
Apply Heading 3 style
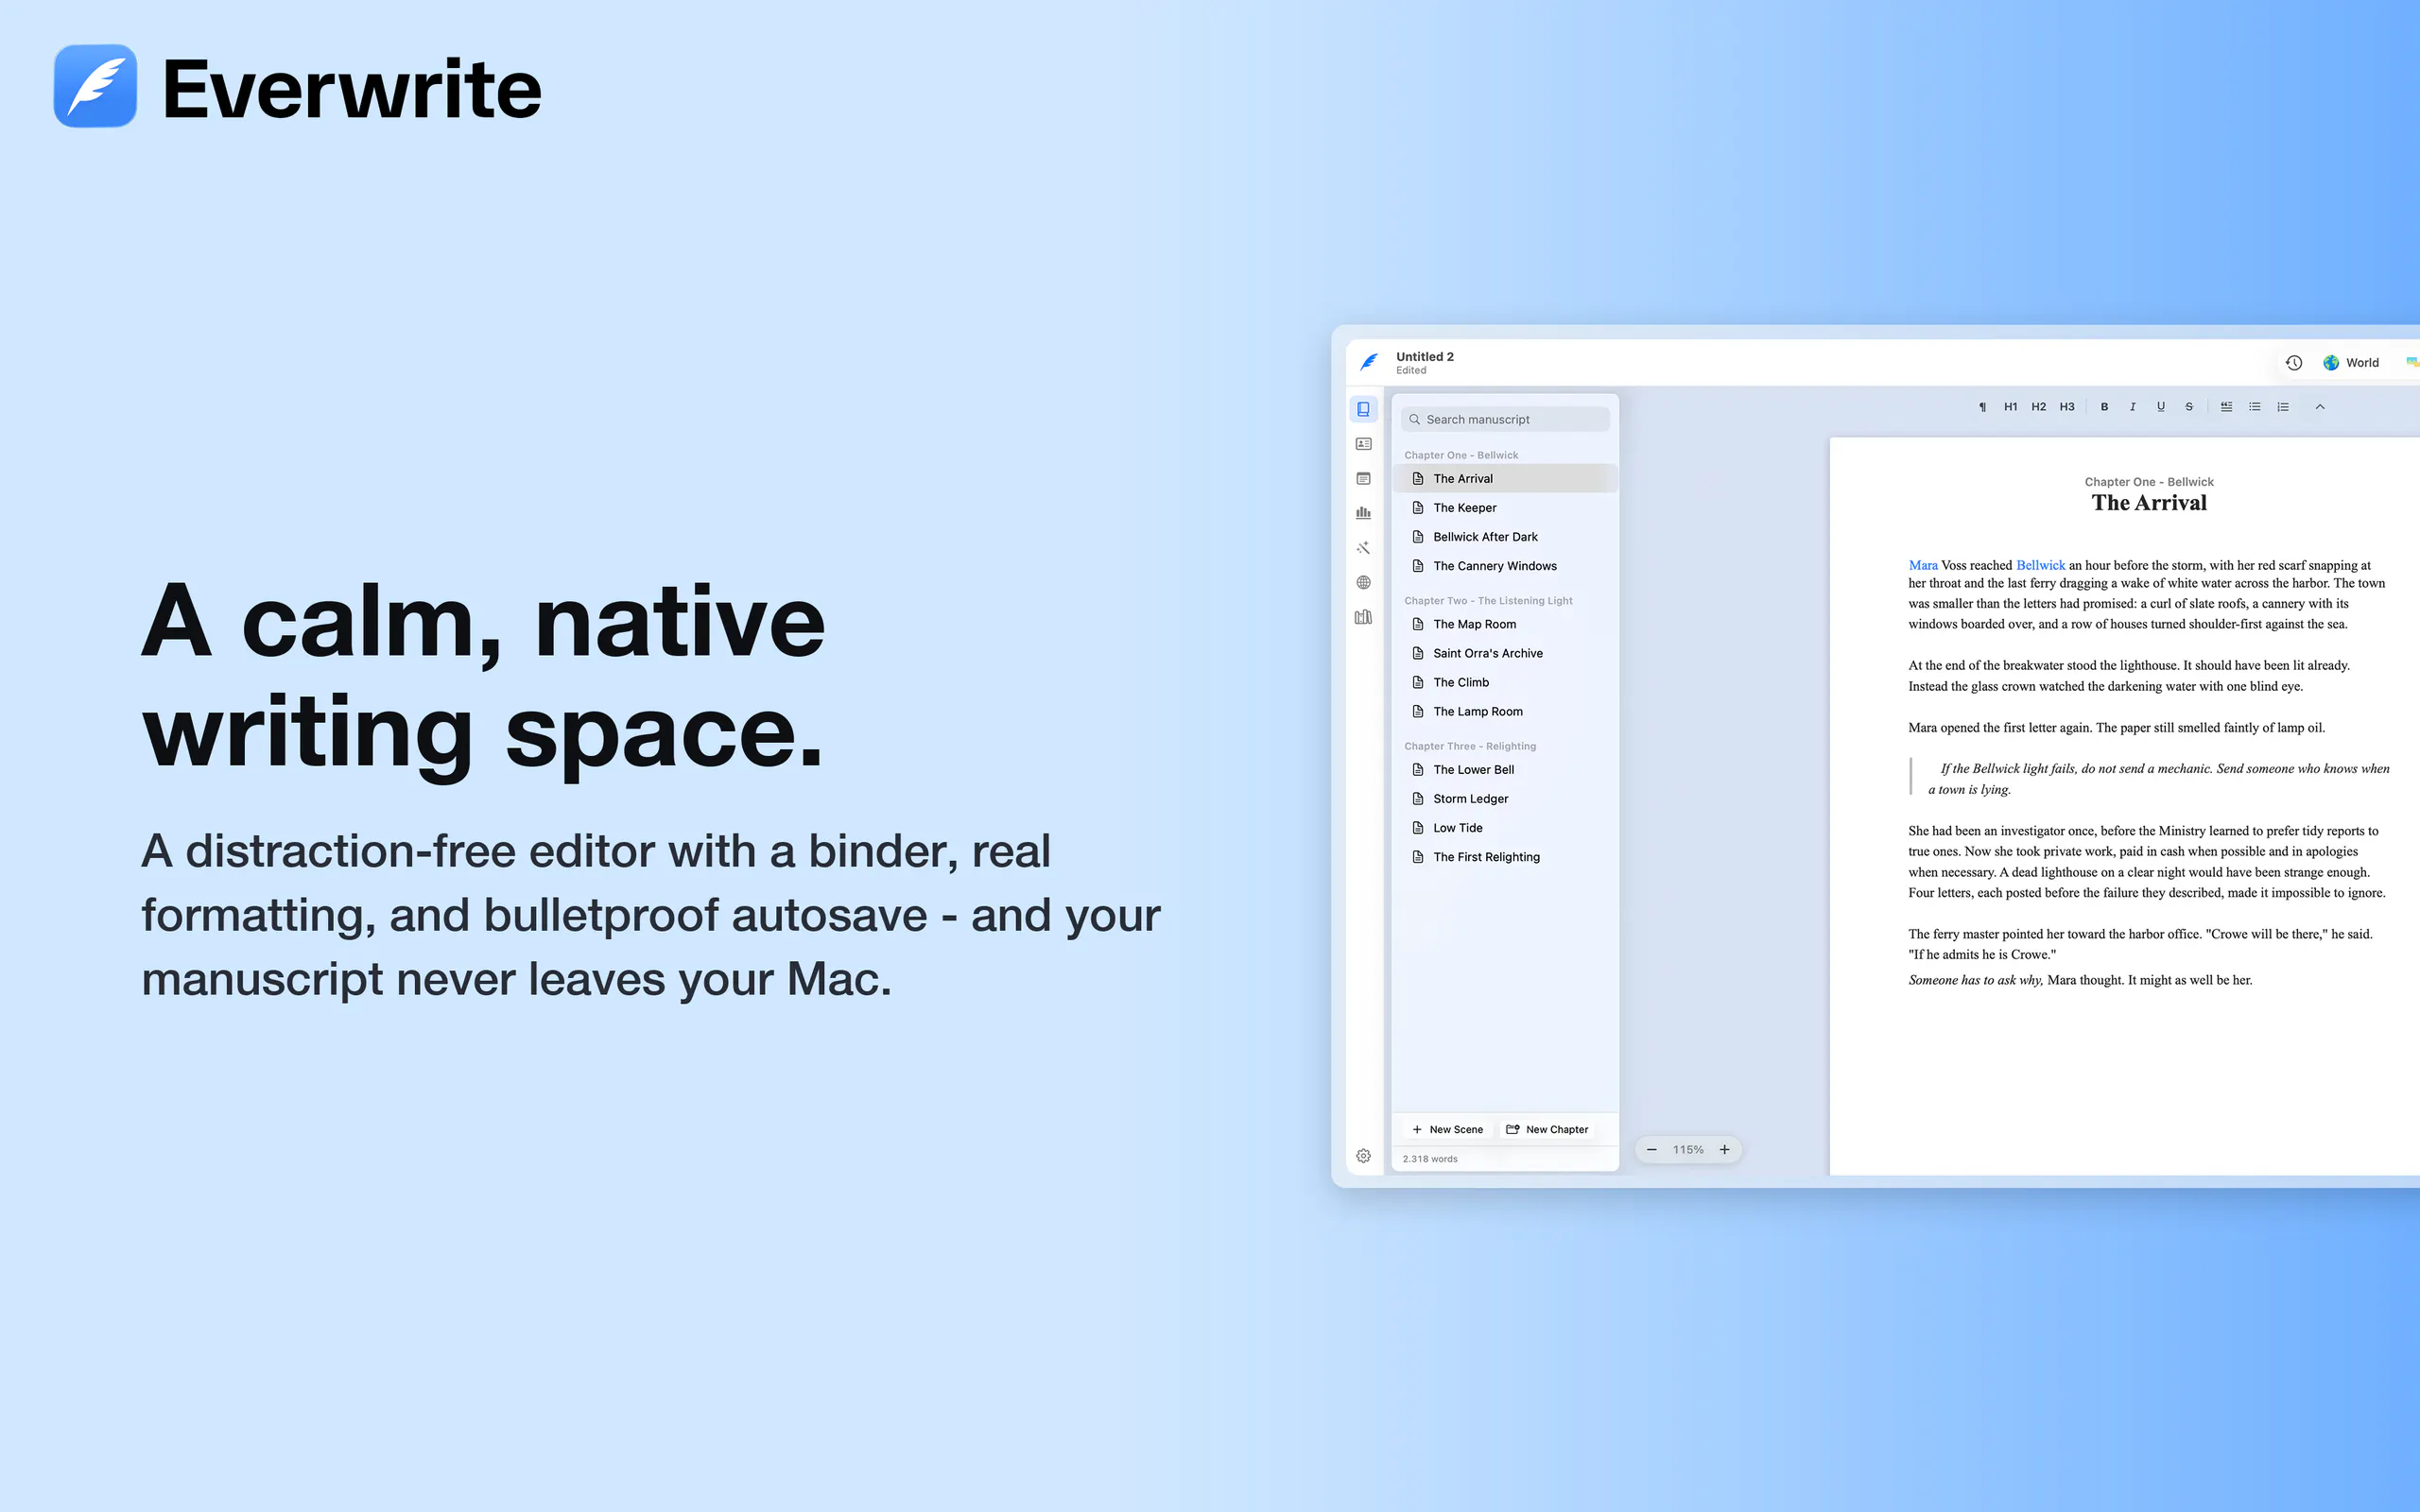tap(2067, 407)
